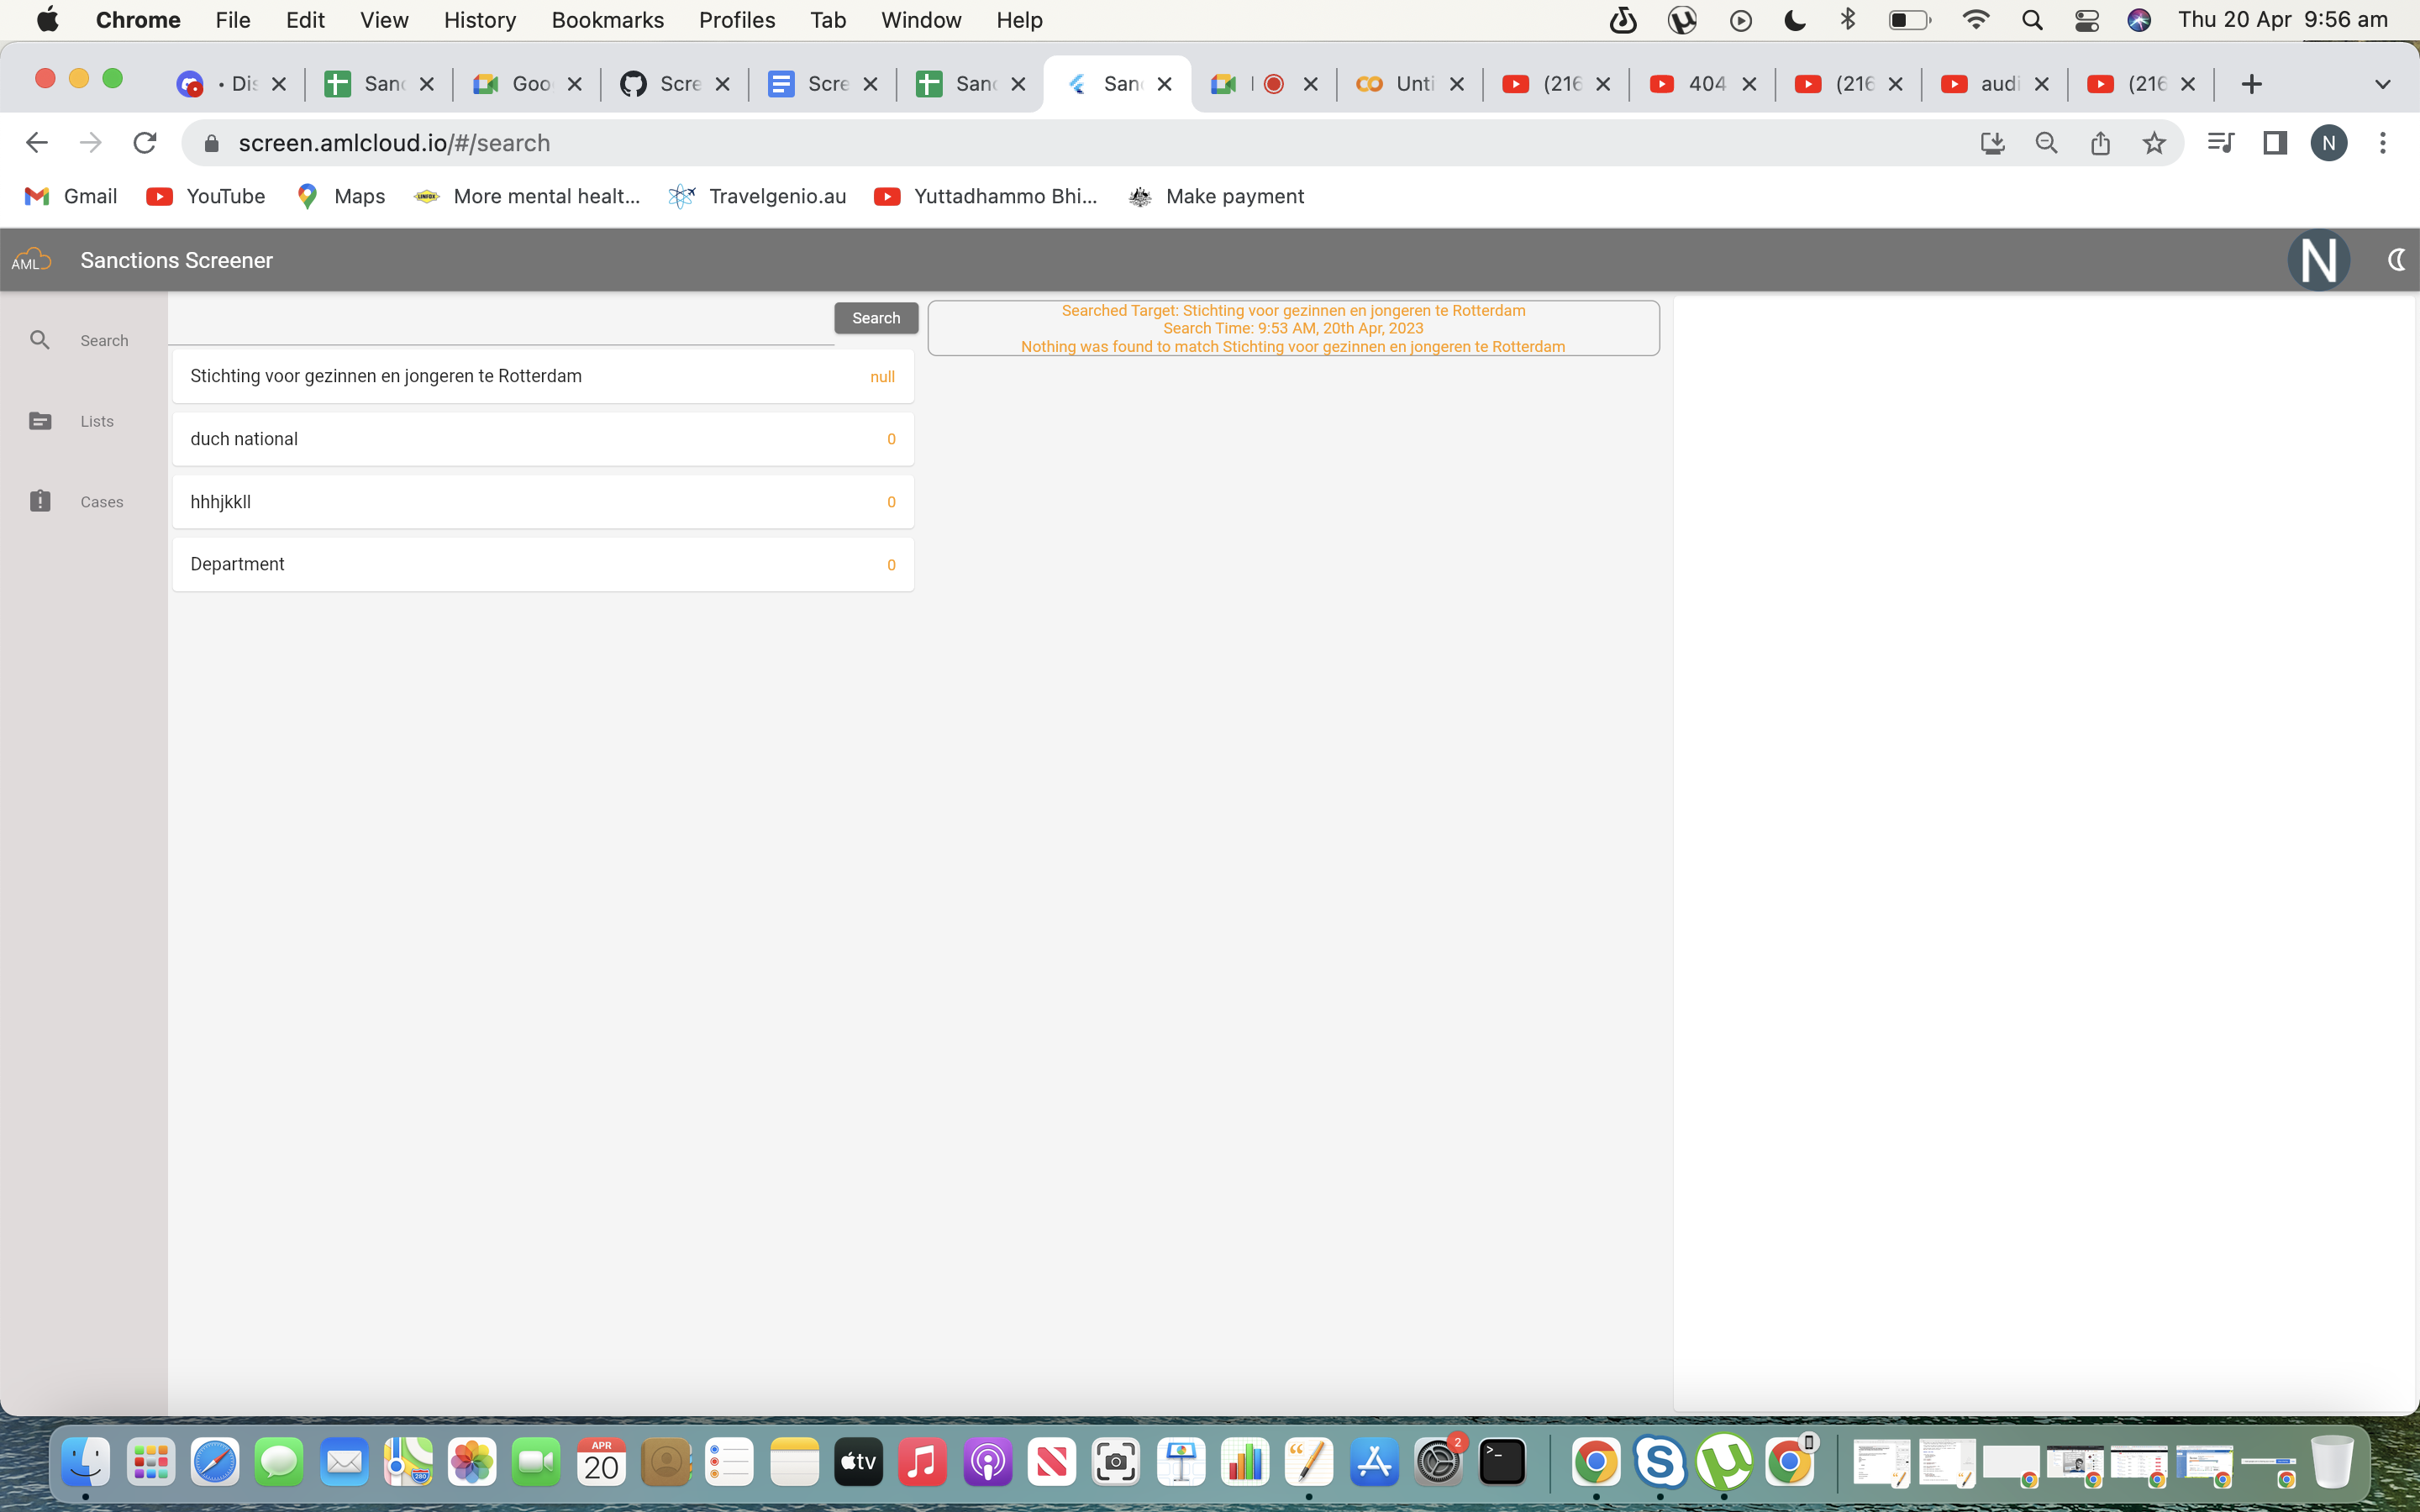Open the tab search dropdown arrow
Image resolution: width=2420 pixels, height=1512 pixels.
[2383, 84]
